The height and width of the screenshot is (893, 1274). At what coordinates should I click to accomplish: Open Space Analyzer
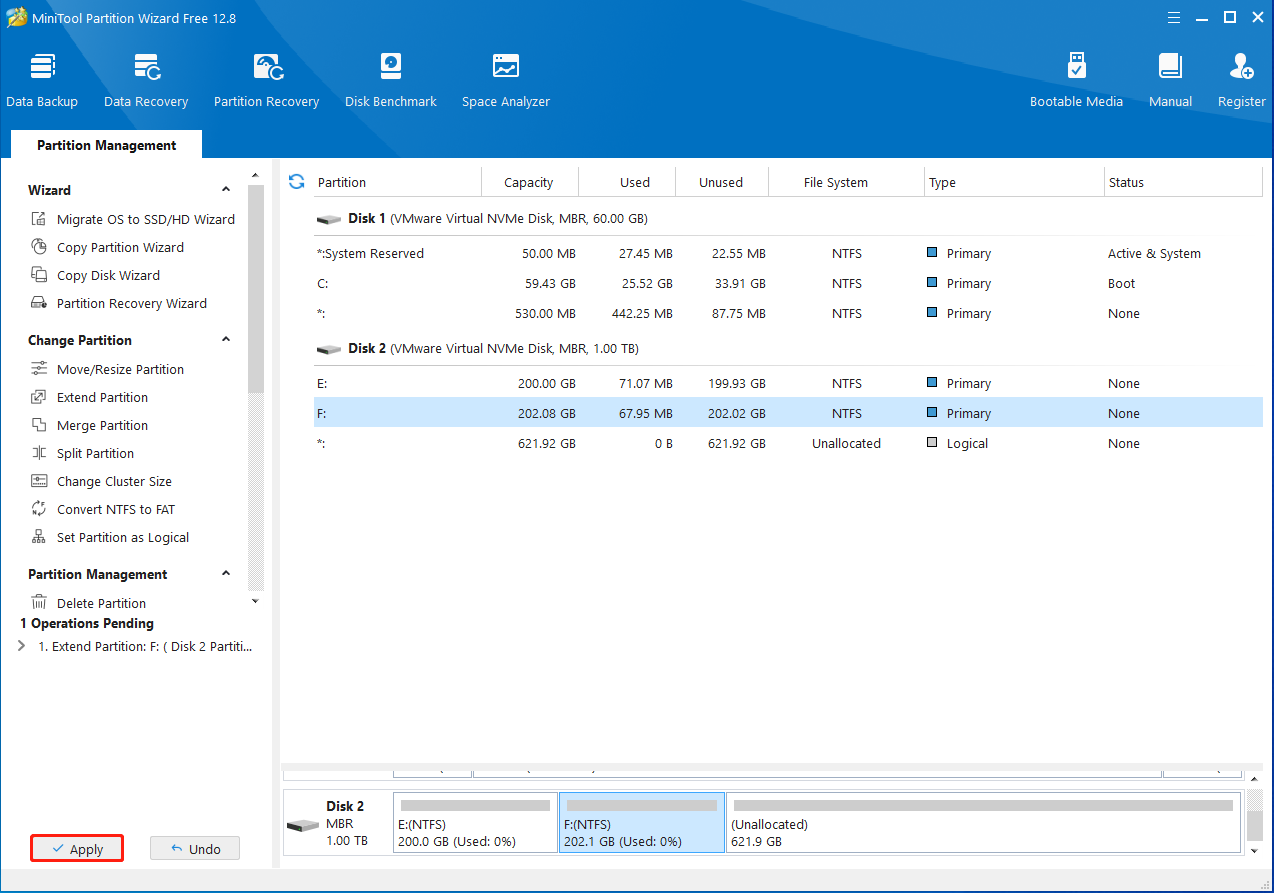pyautogui.click(x=506, y=80)
